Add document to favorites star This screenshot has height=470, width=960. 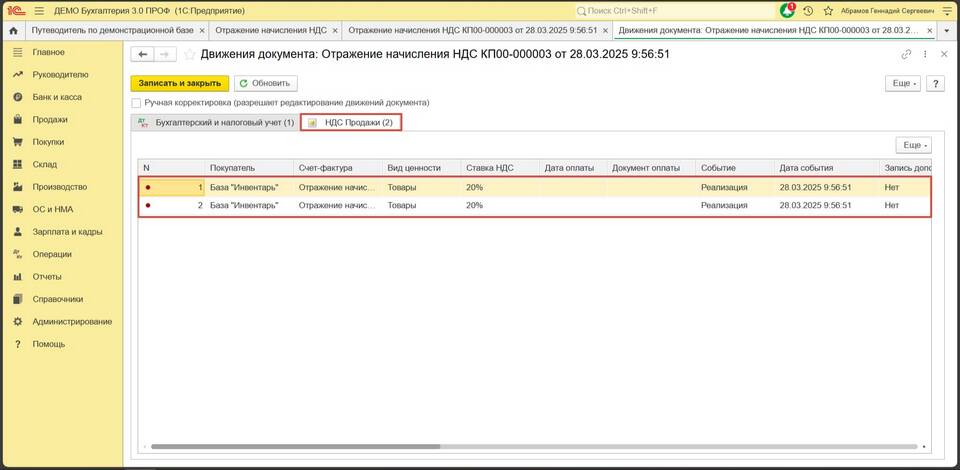point(190,54)
